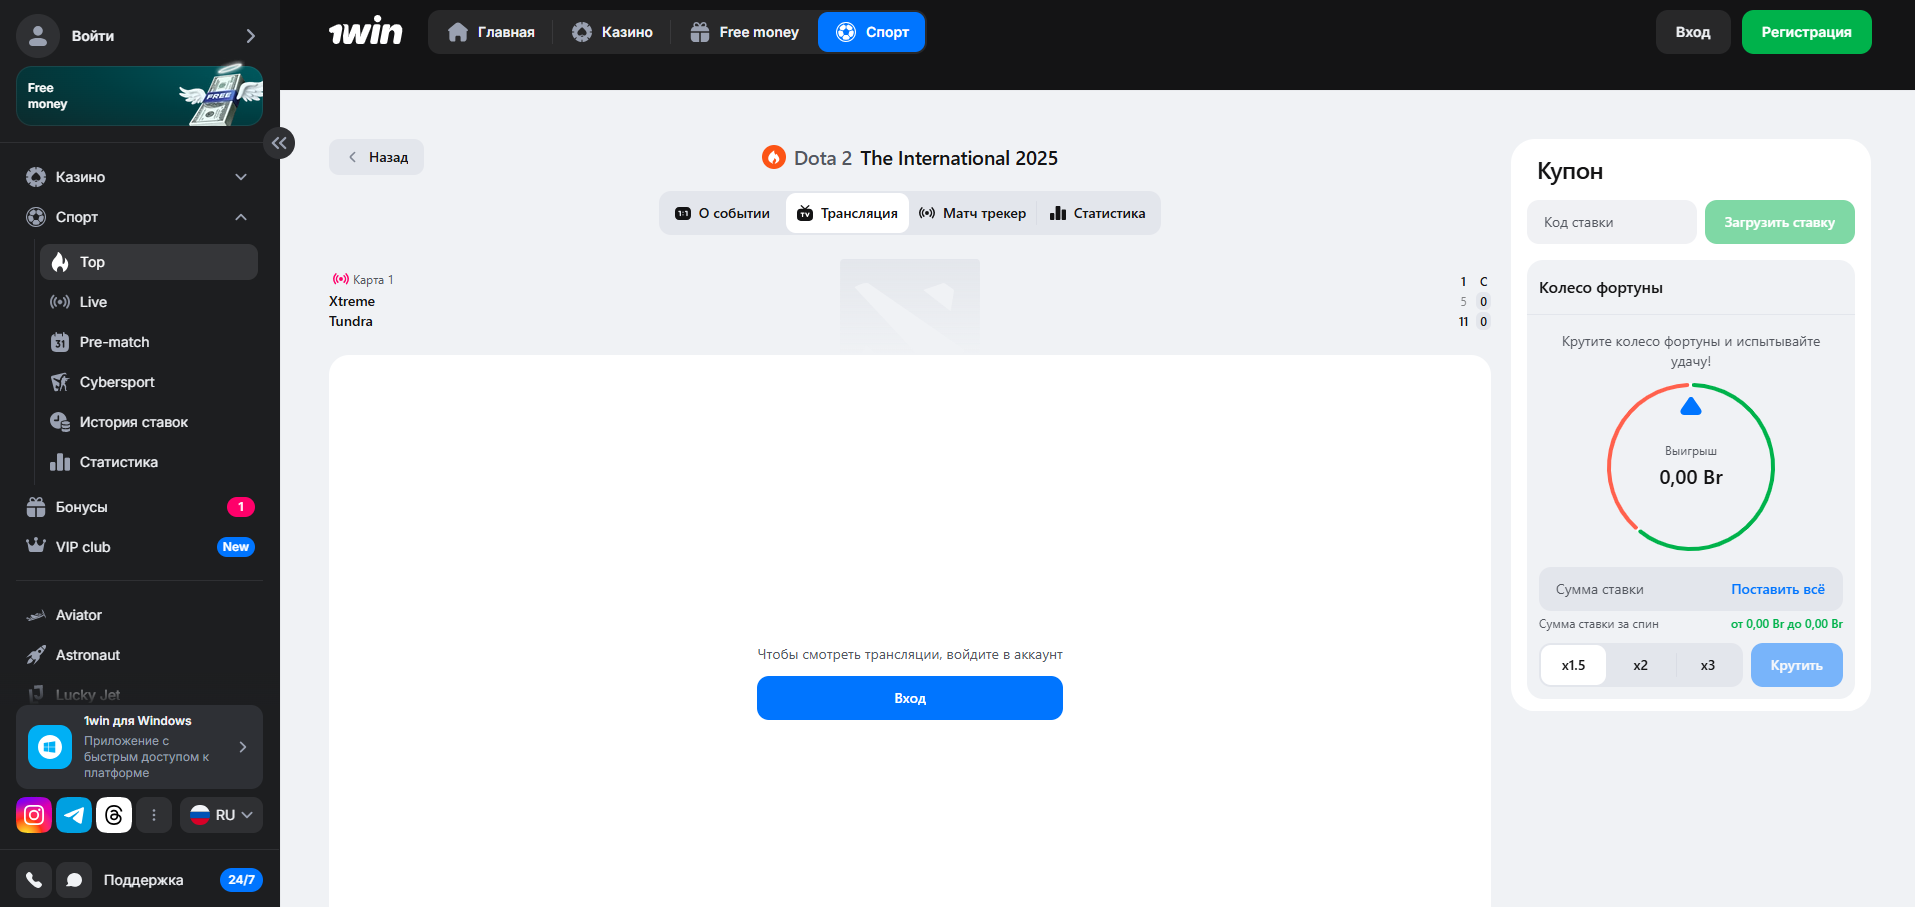The height and width of the screenshot is (907, 1915).
Task: Click the user avatar icon
Action: click(38, 36)
